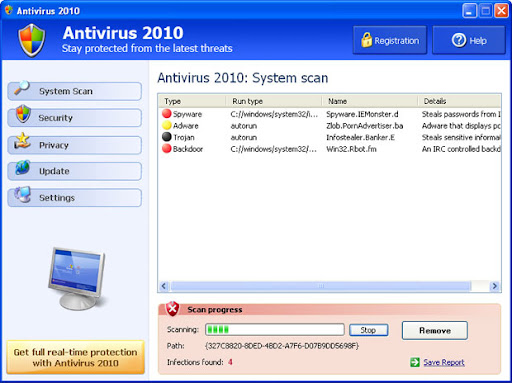512x383 pixels.
Task: Click the red shield Scan progress icon
Action: [x=172, y=309]
